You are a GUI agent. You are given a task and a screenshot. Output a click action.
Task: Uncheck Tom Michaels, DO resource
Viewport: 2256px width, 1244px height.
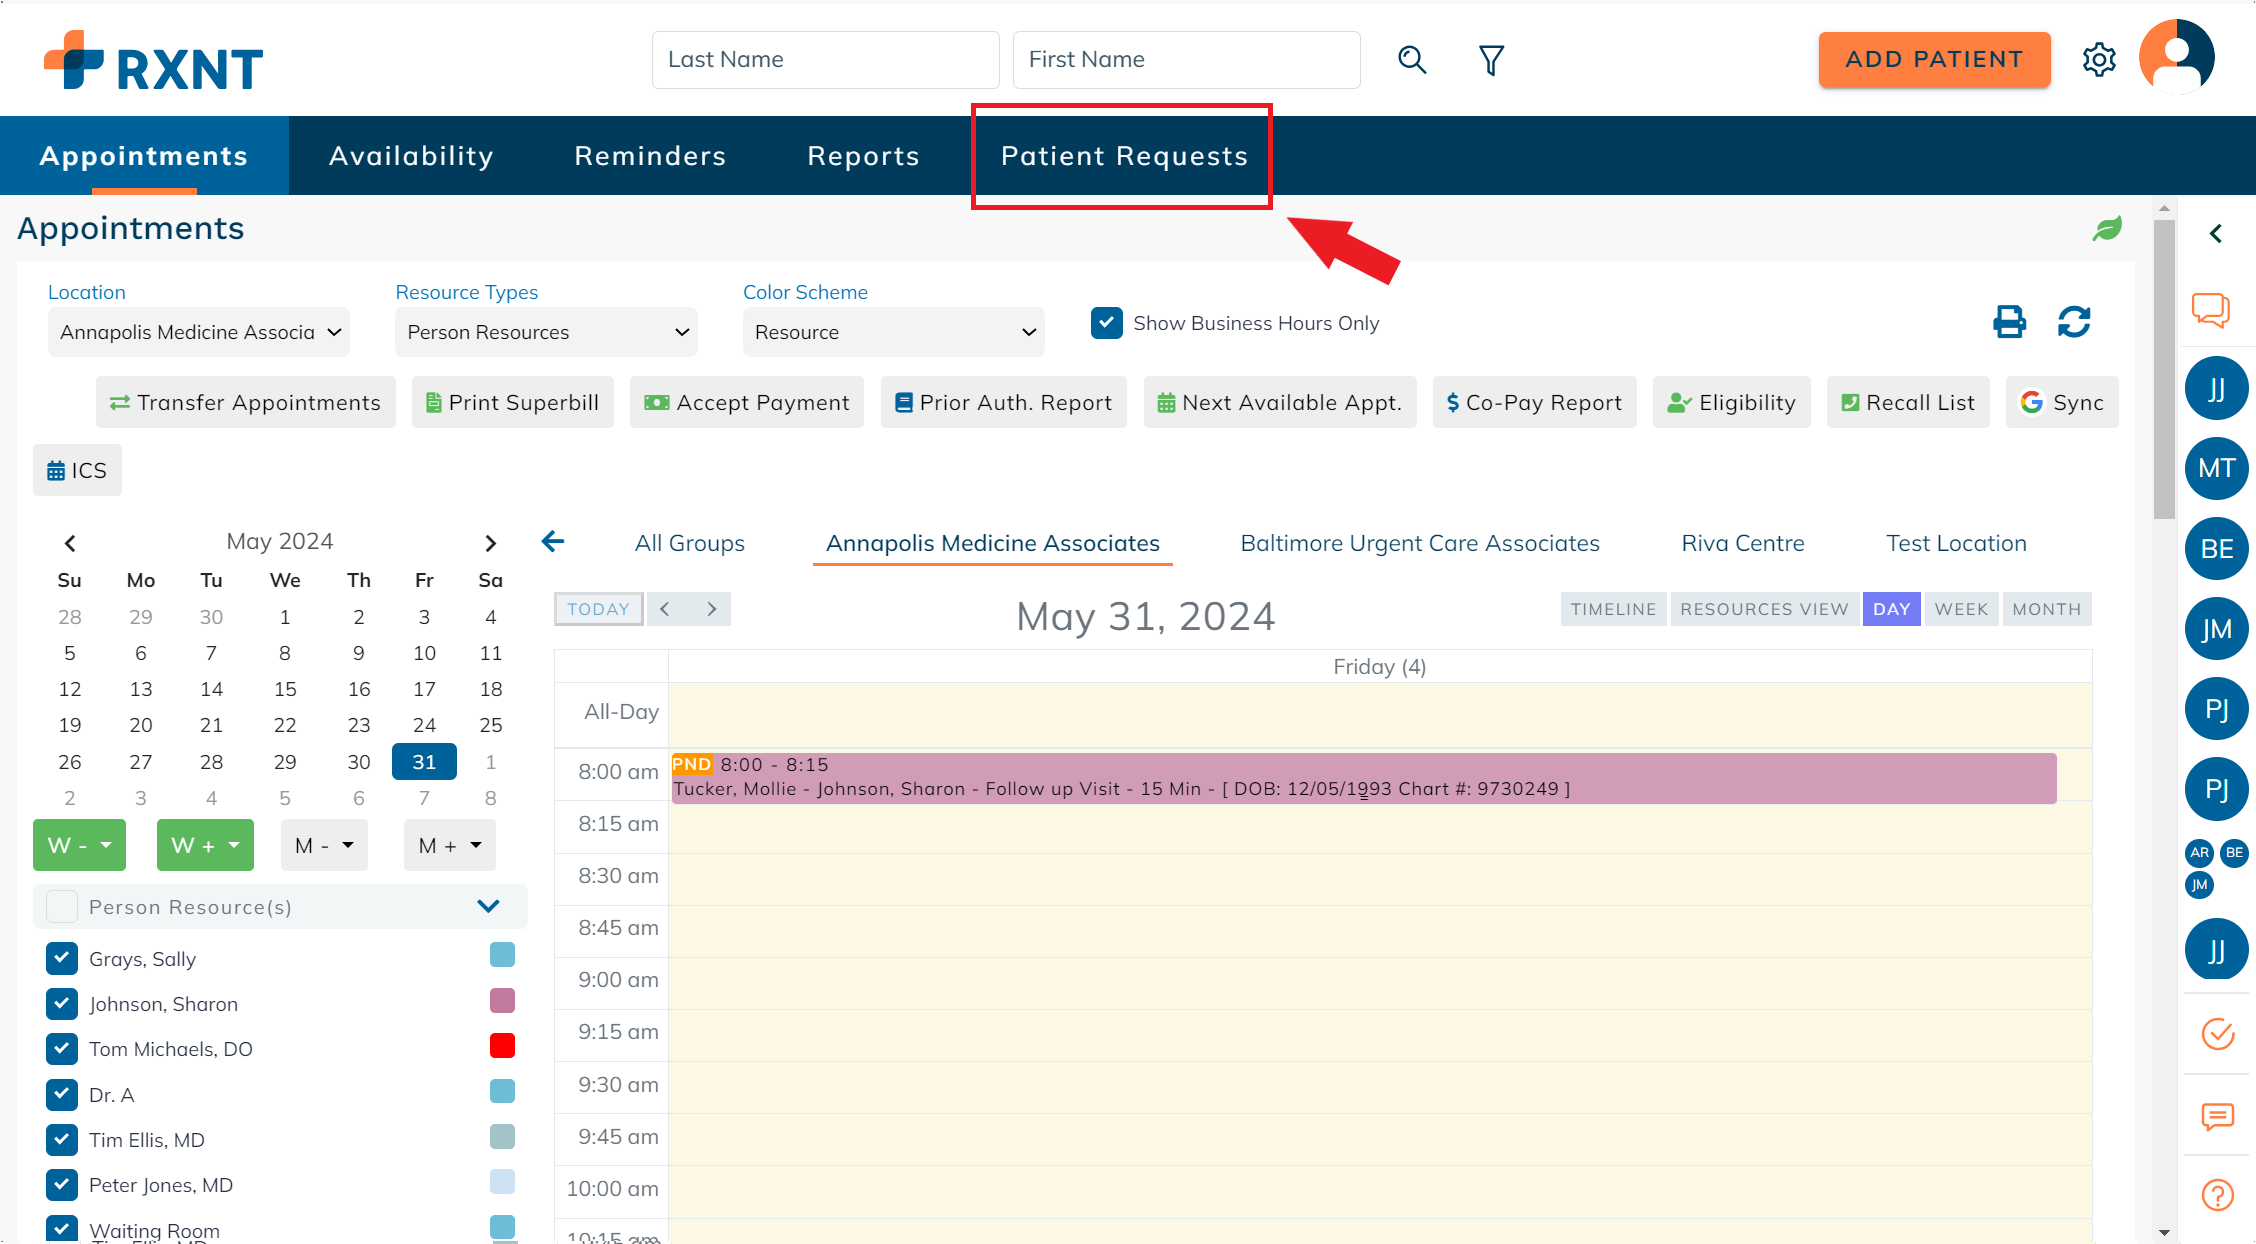coord(62,1048)
